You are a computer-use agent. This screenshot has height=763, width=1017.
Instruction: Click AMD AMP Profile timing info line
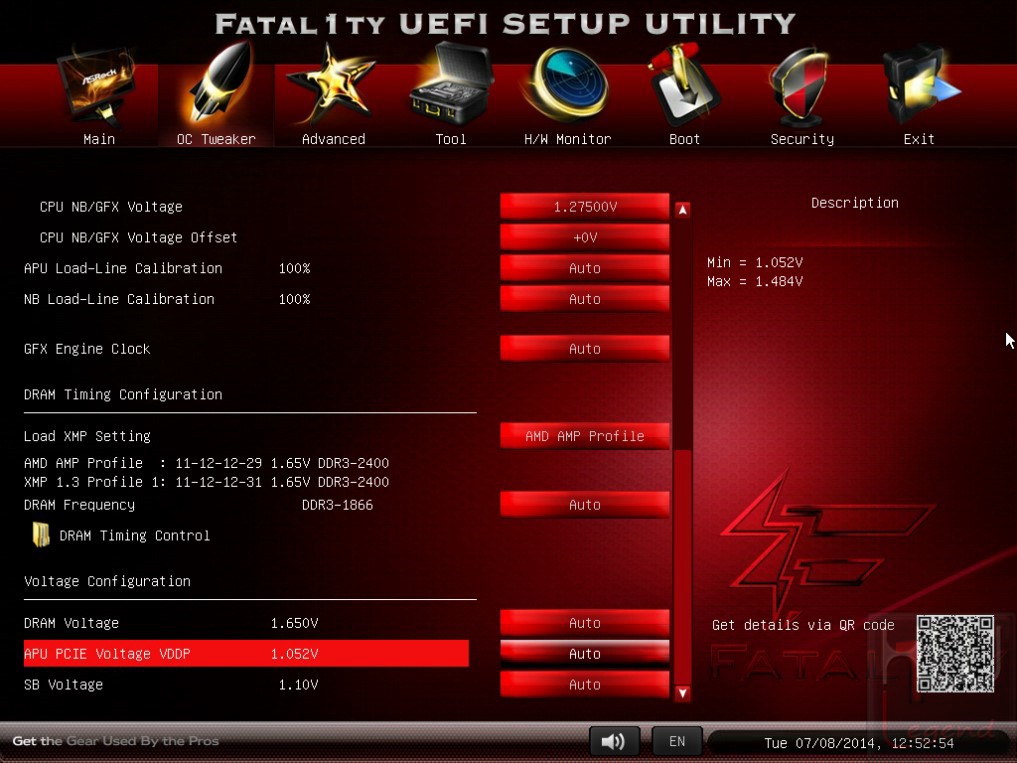coord(206,463)
